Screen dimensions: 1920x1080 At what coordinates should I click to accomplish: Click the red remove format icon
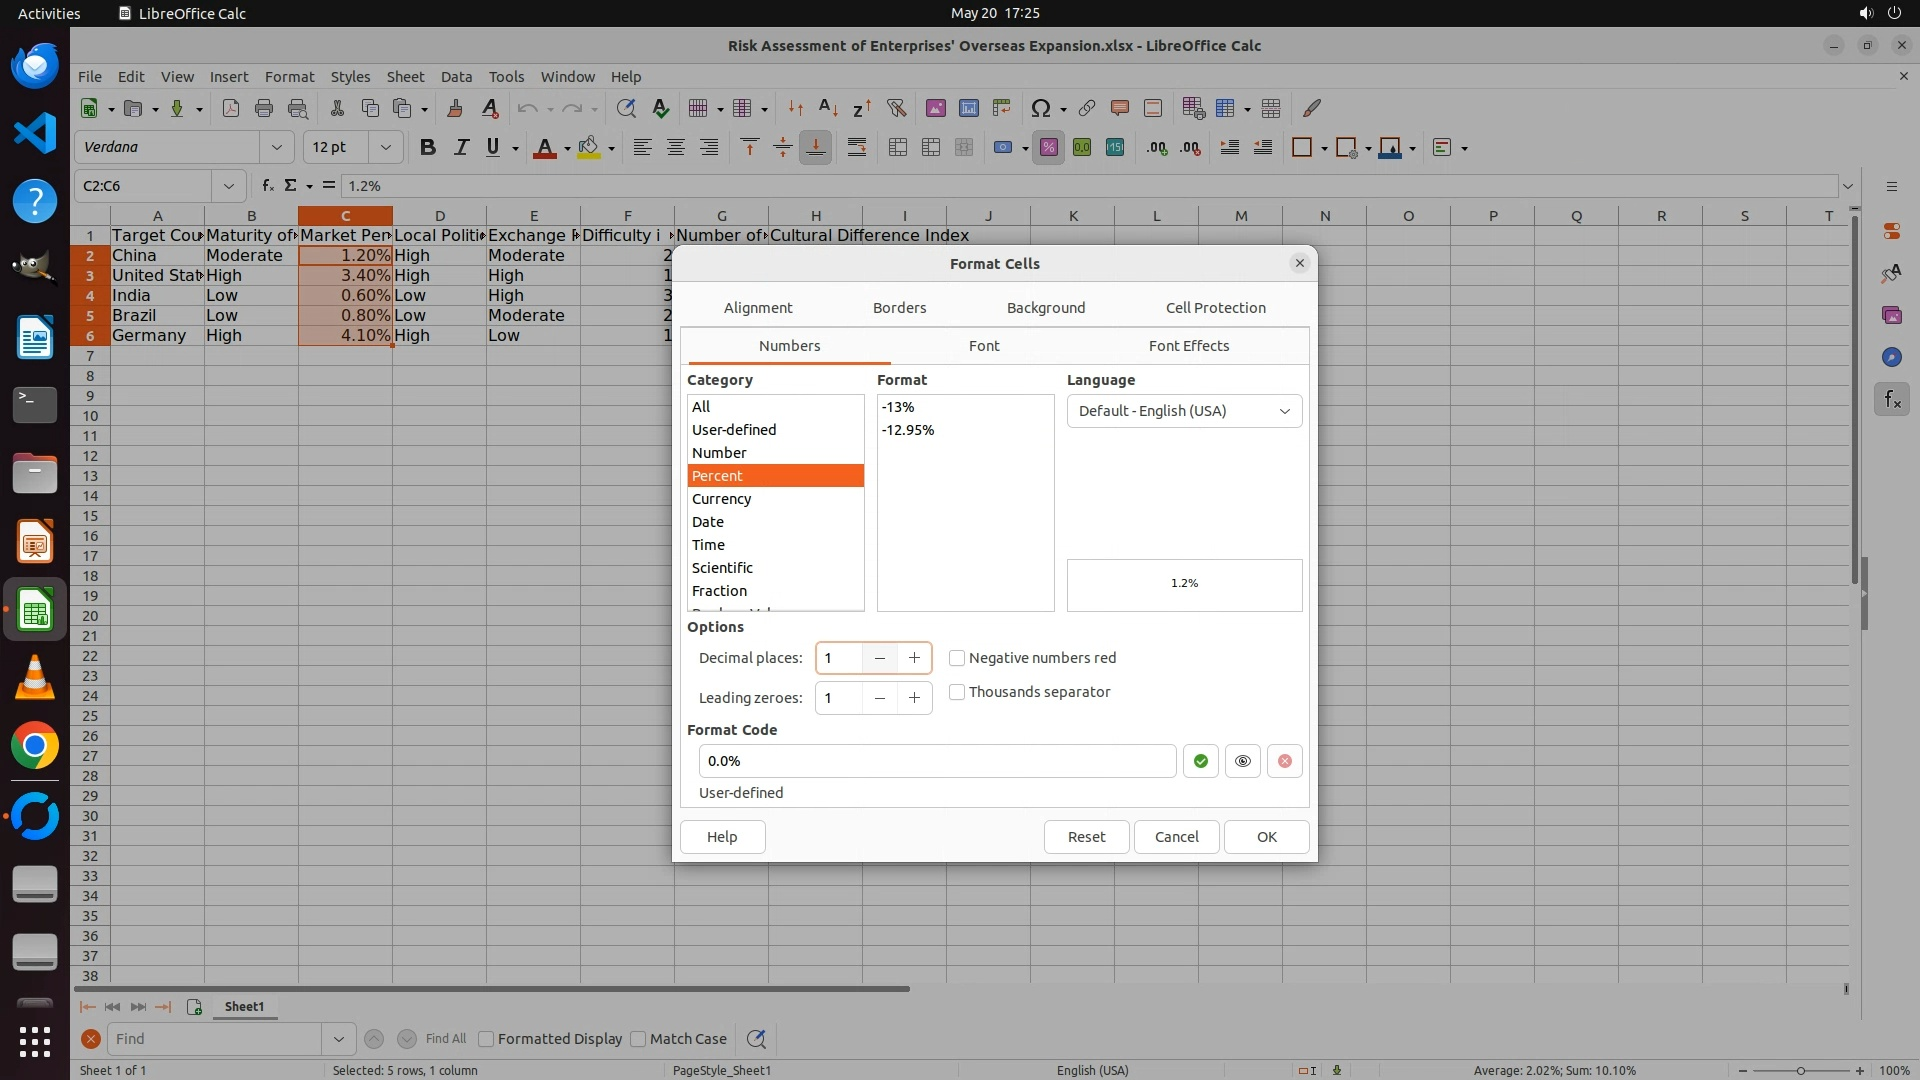[x=1284, y=761]
